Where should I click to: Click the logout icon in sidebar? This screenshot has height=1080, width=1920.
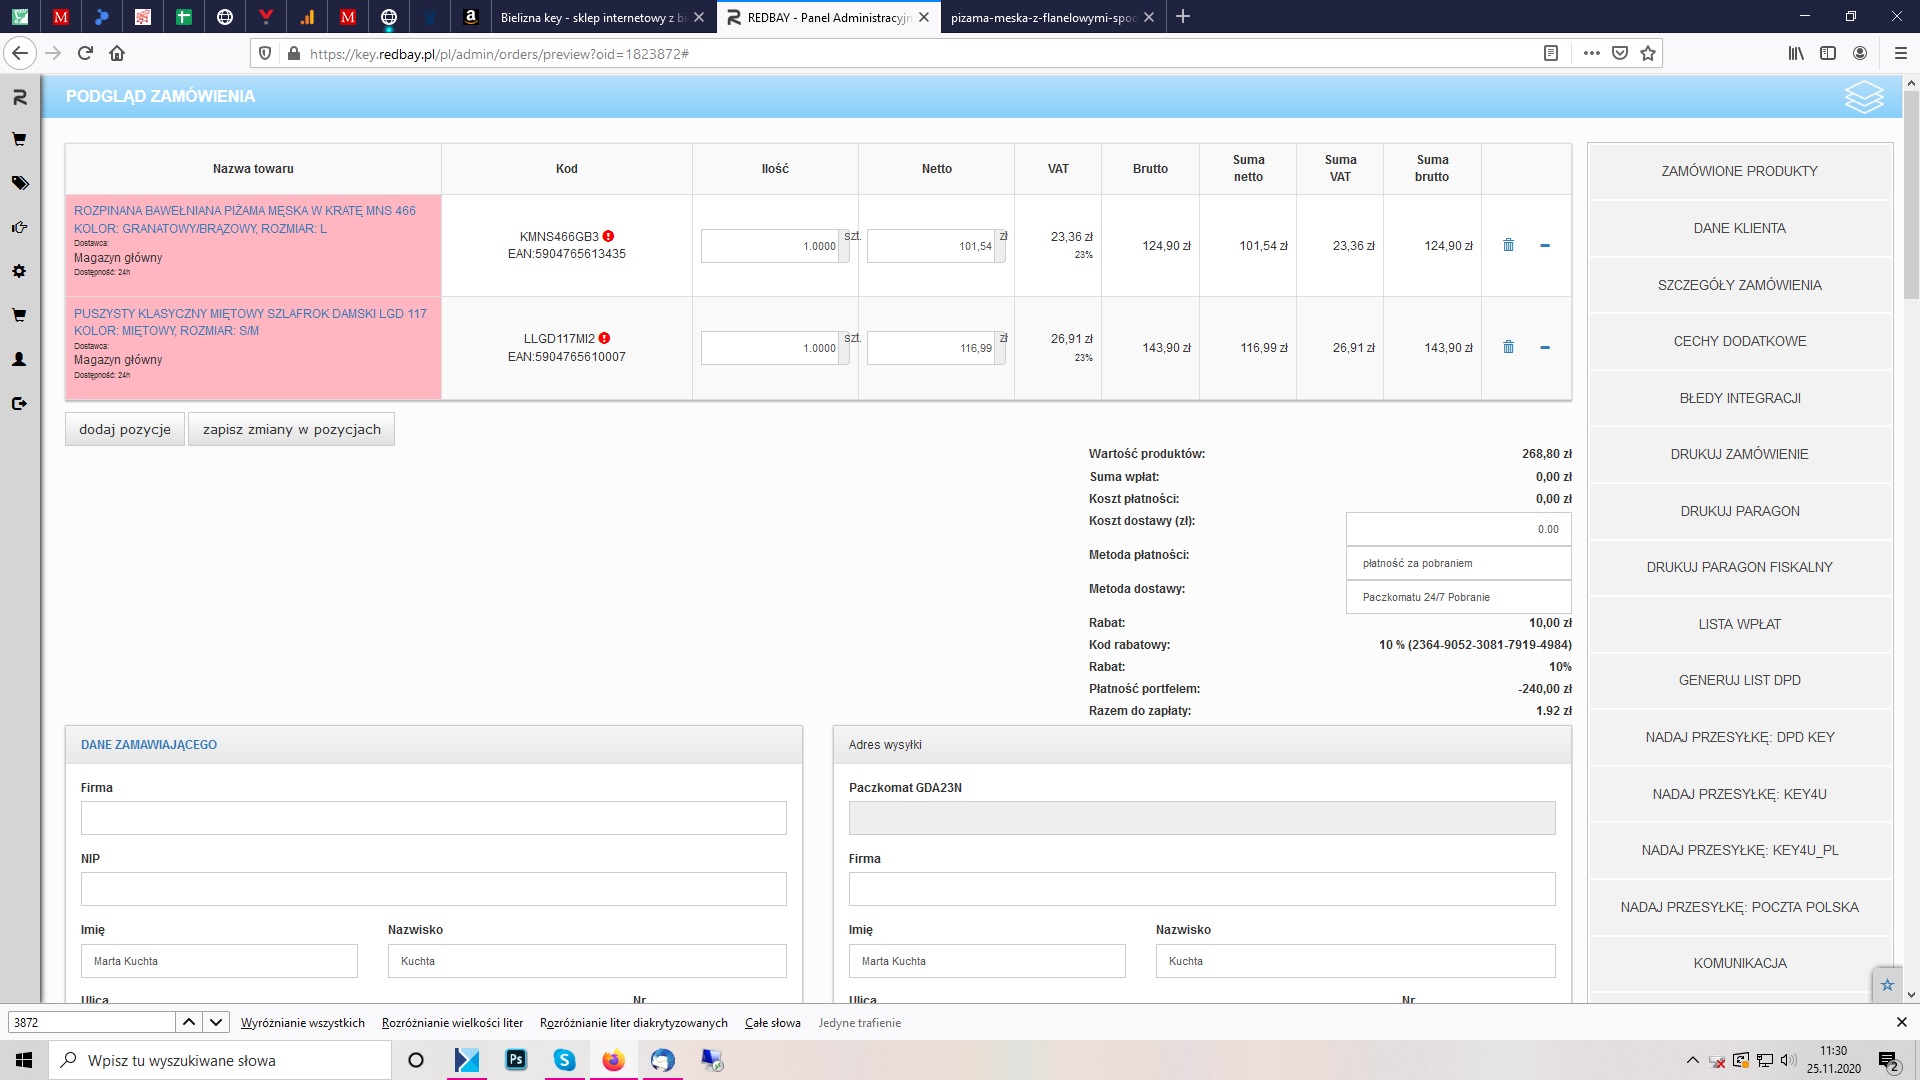pos(19,404)
